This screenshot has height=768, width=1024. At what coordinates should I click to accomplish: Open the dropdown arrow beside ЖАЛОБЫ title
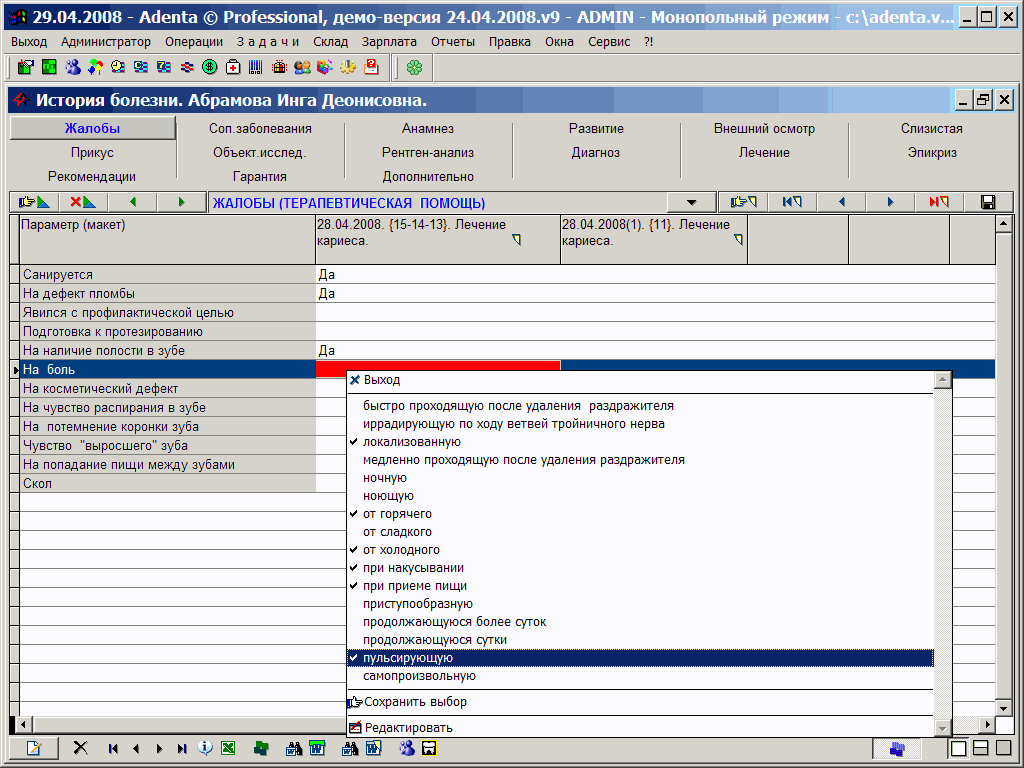coord(692,202)
